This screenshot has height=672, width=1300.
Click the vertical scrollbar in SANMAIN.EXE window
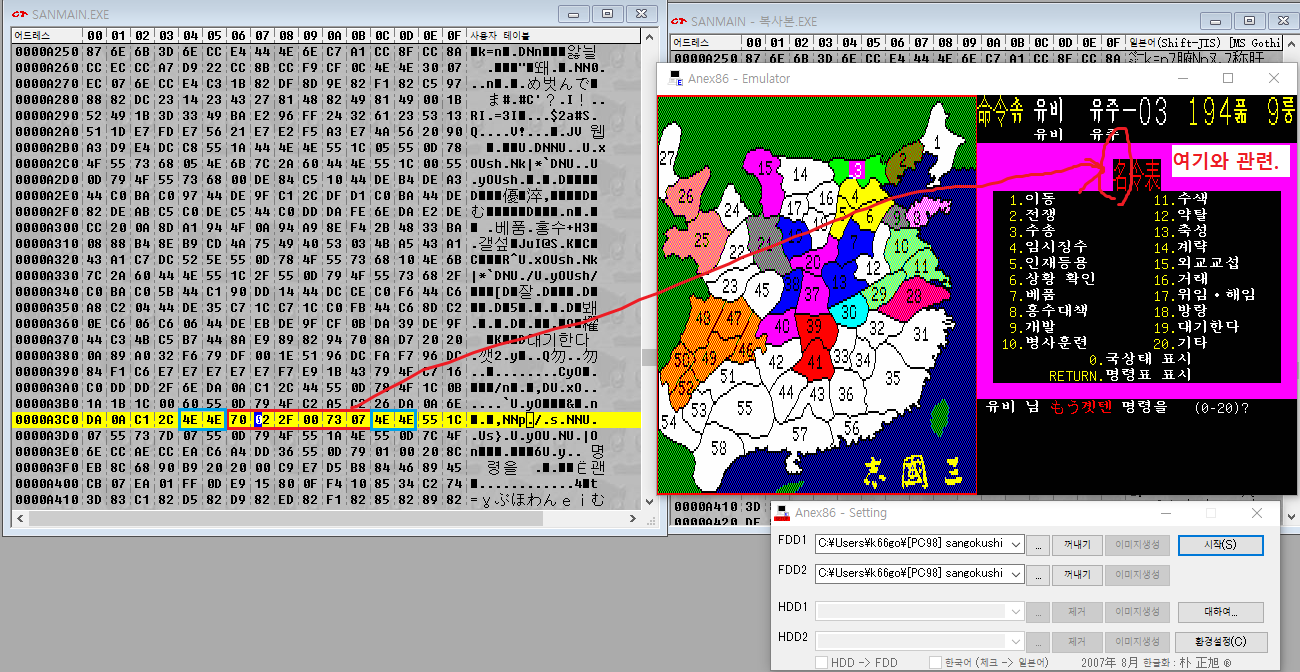649,269
